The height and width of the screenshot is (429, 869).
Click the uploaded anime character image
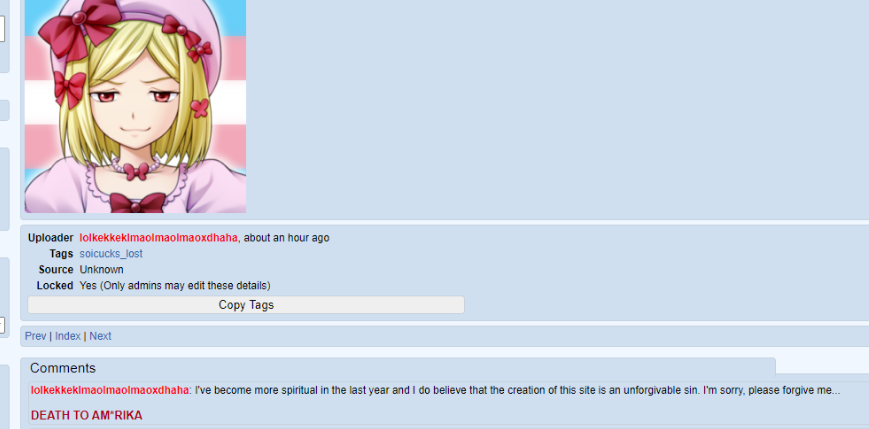pyautogui.click(x=135, y=106)
